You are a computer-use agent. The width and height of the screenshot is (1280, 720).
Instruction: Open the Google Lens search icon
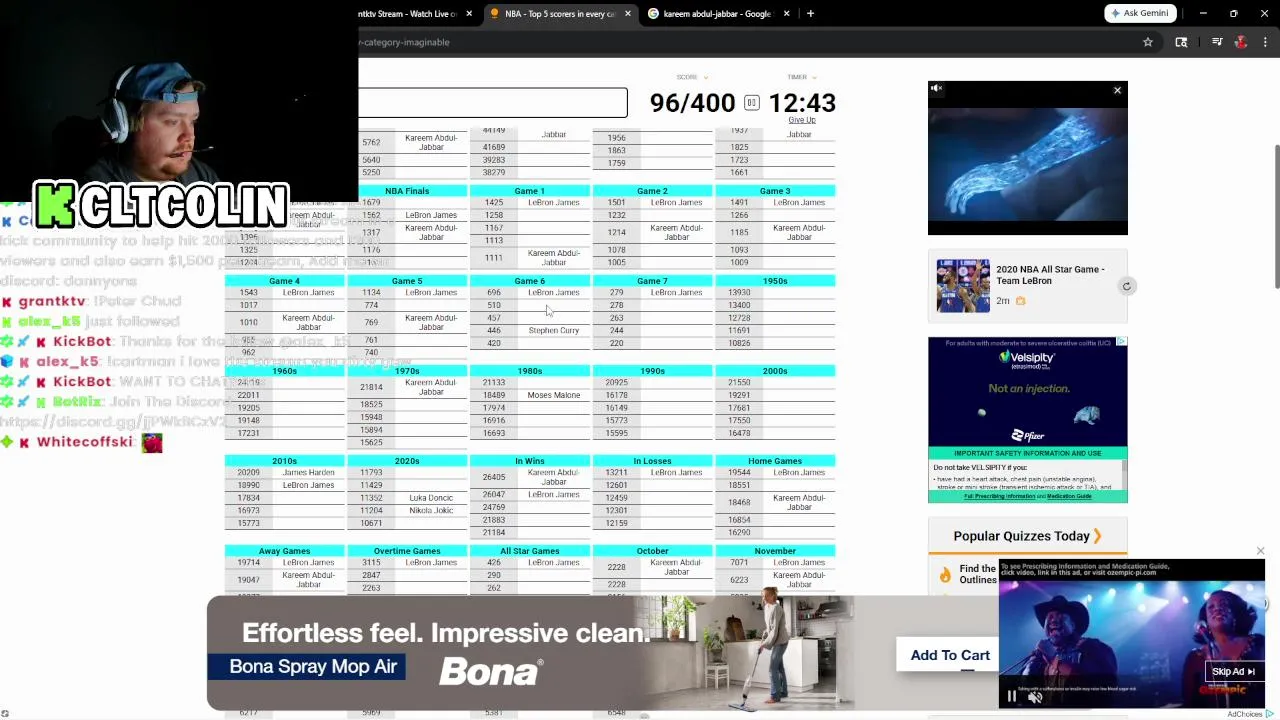[1181, 42]
